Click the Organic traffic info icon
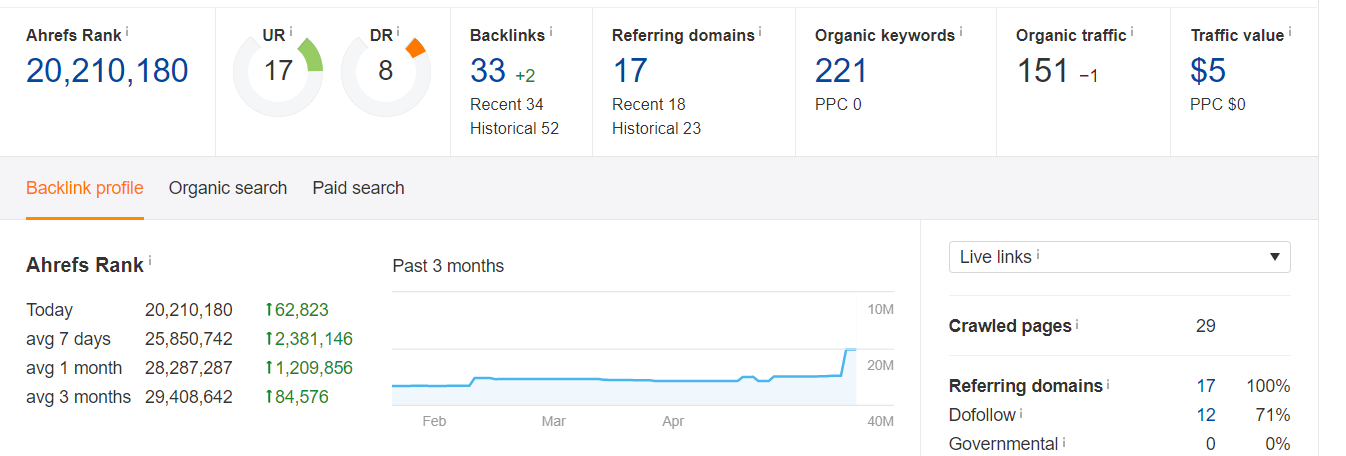This screenshot has width=1346, height=456. (1132, 31)
